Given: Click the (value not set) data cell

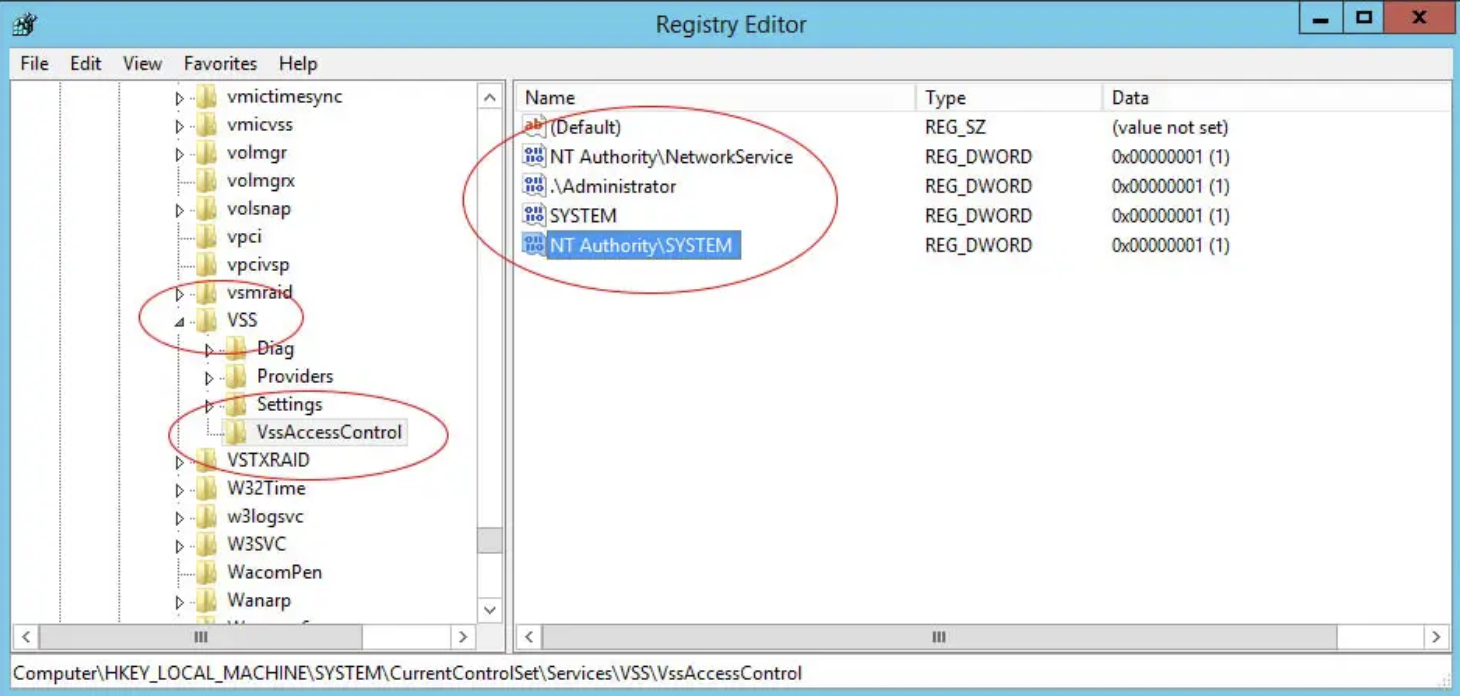Looking at the screenshot, I should [1170, 127].
